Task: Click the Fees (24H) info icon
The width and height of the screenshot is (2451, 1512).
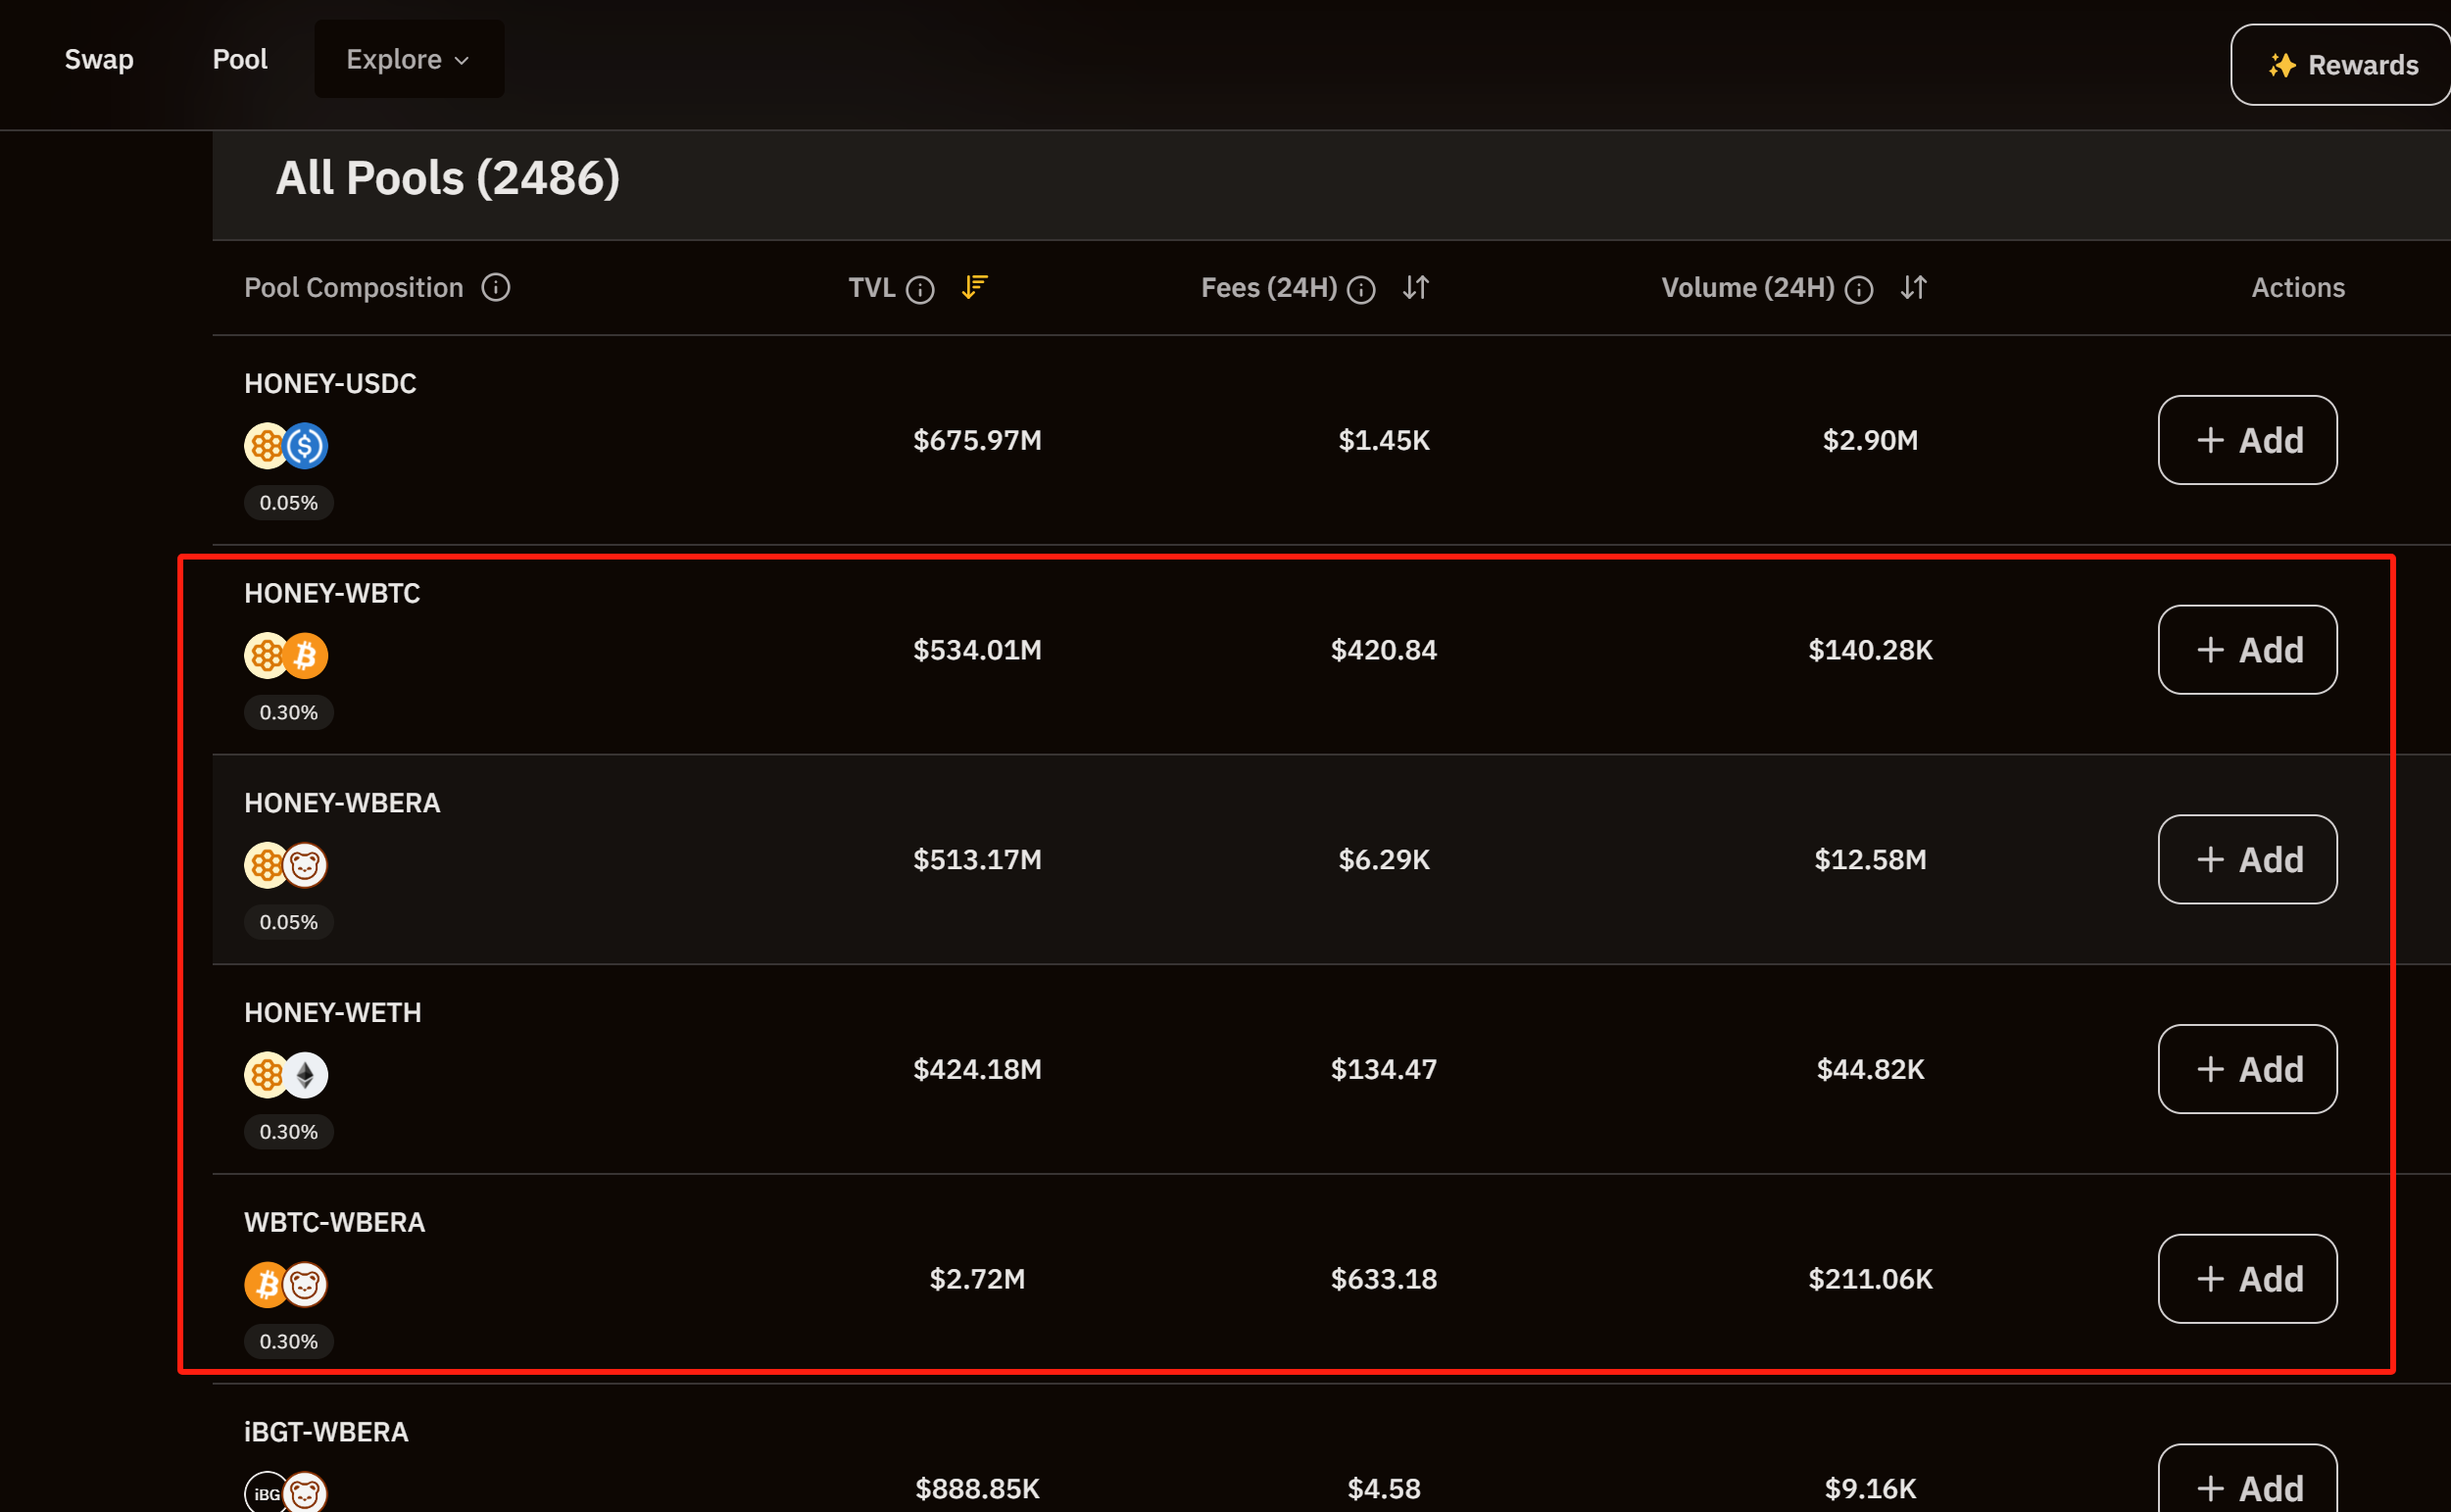Action: [1361, 290]
